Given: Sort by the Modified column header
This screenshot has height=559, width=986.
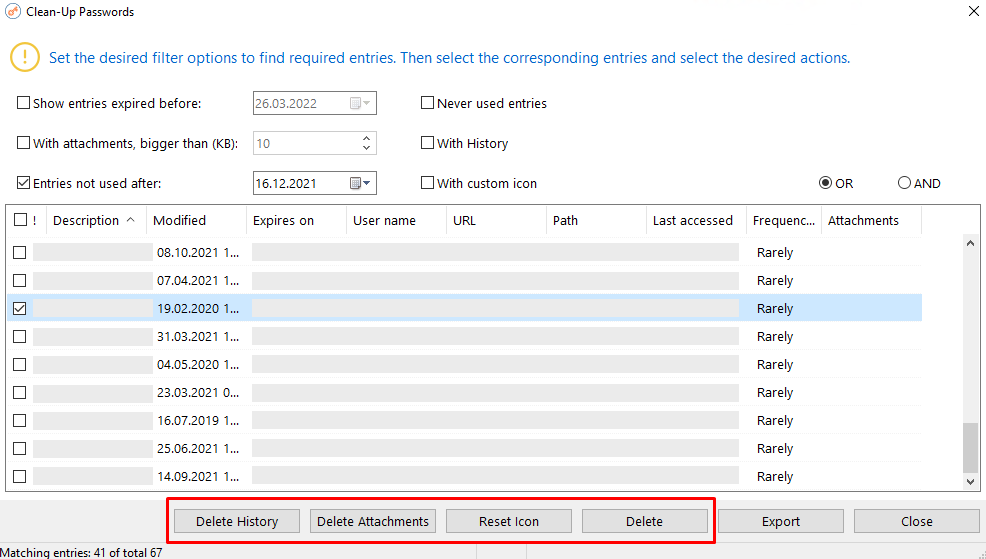Looking at the screenshot, I should pyautogui.click(x=196, y=220).
